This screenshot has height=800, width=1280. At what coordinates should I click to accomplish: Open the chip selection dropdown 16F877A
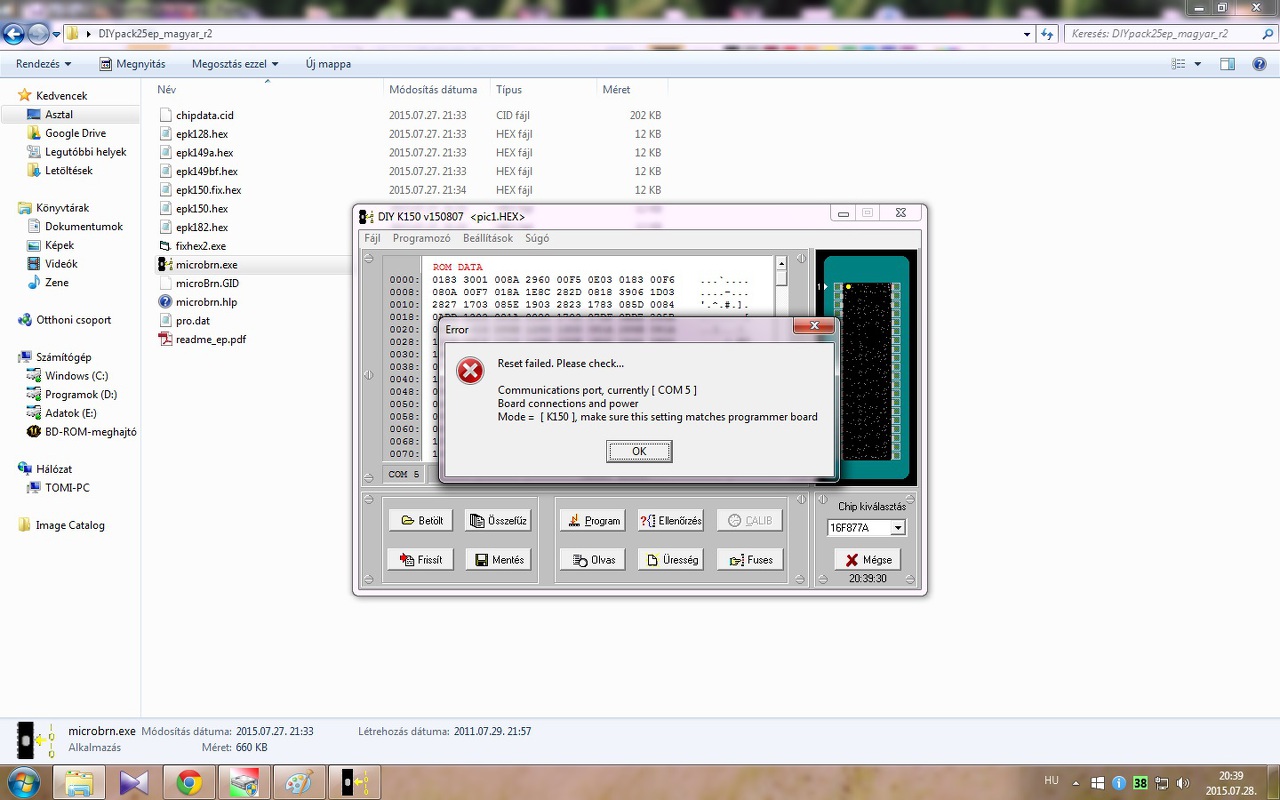coord(897,528)
